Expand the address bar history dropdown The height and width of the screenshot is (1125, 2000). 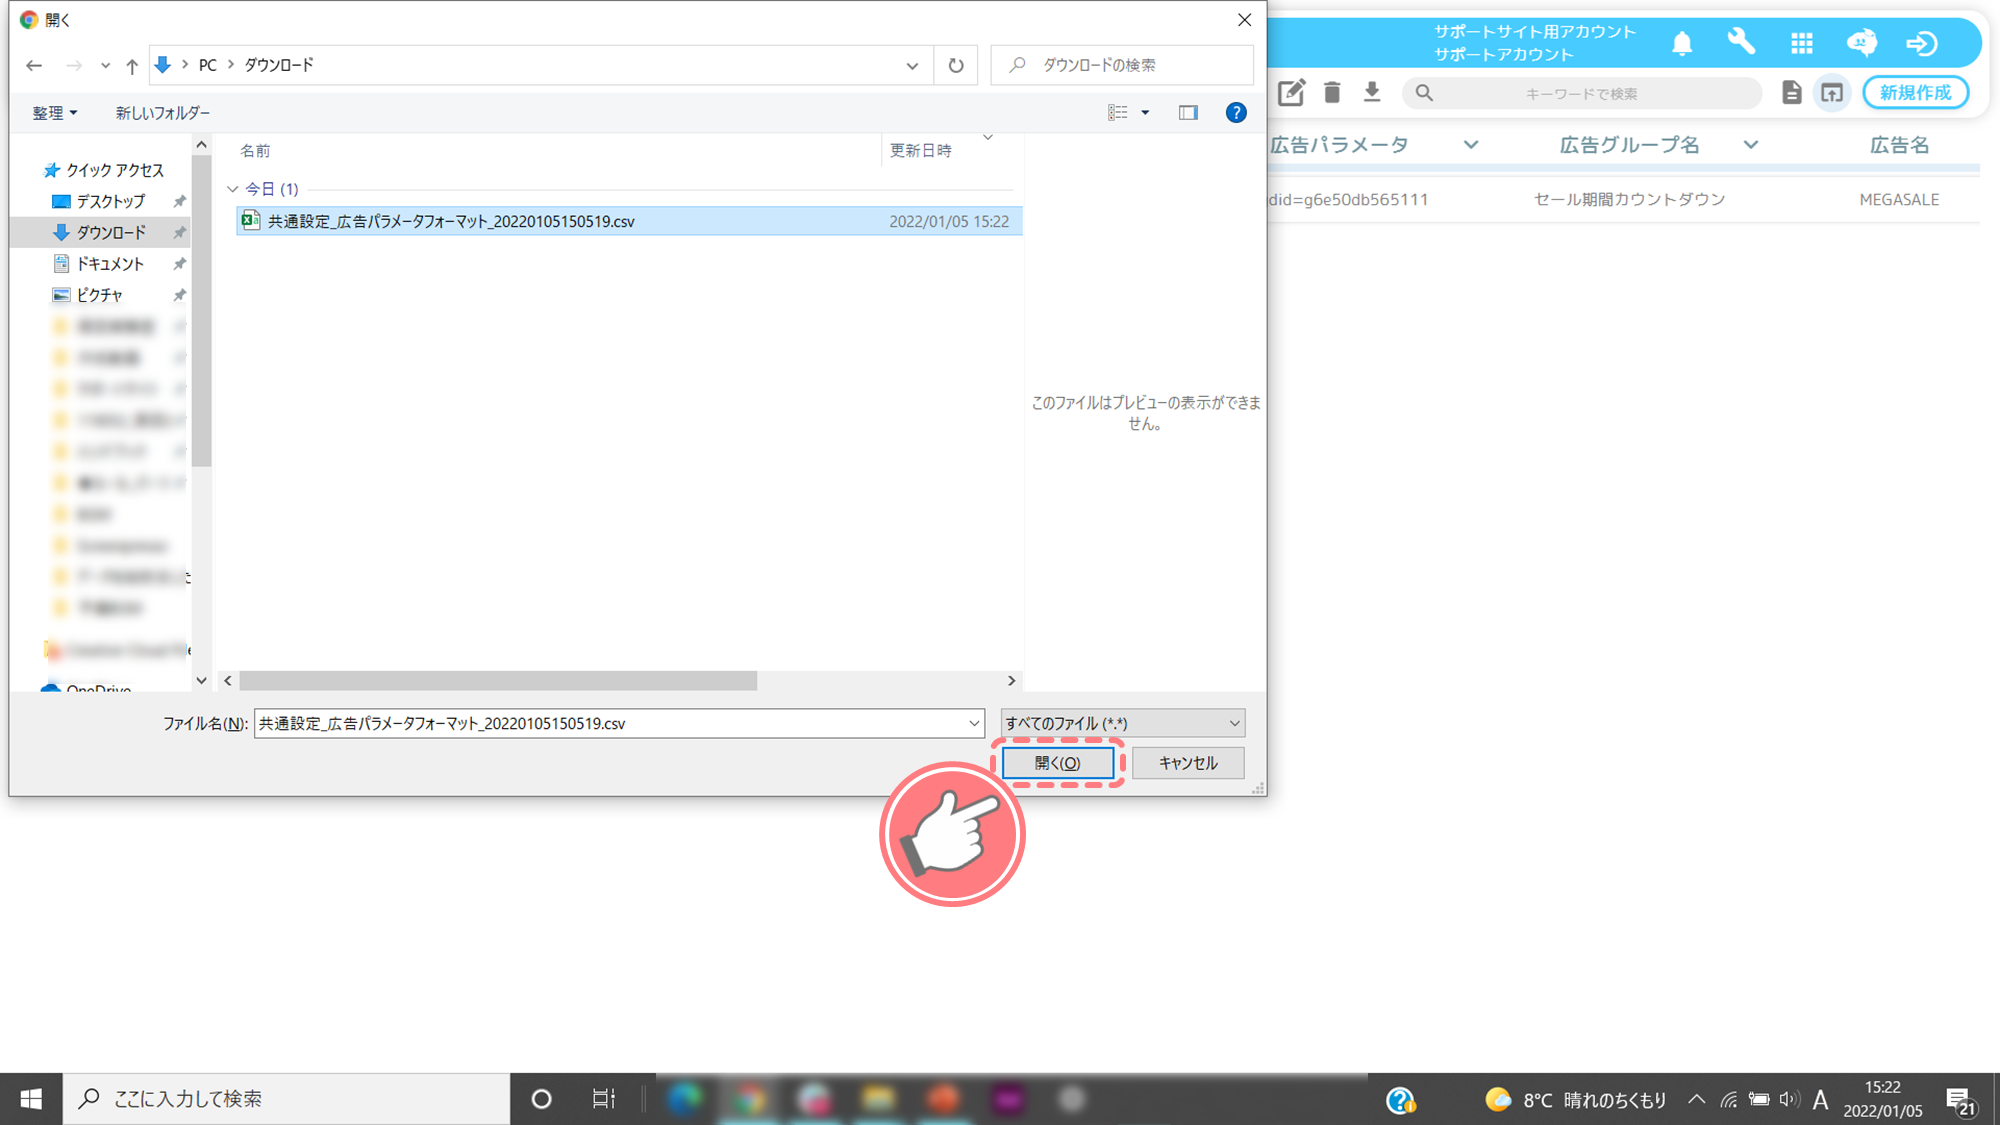[912, 65]
